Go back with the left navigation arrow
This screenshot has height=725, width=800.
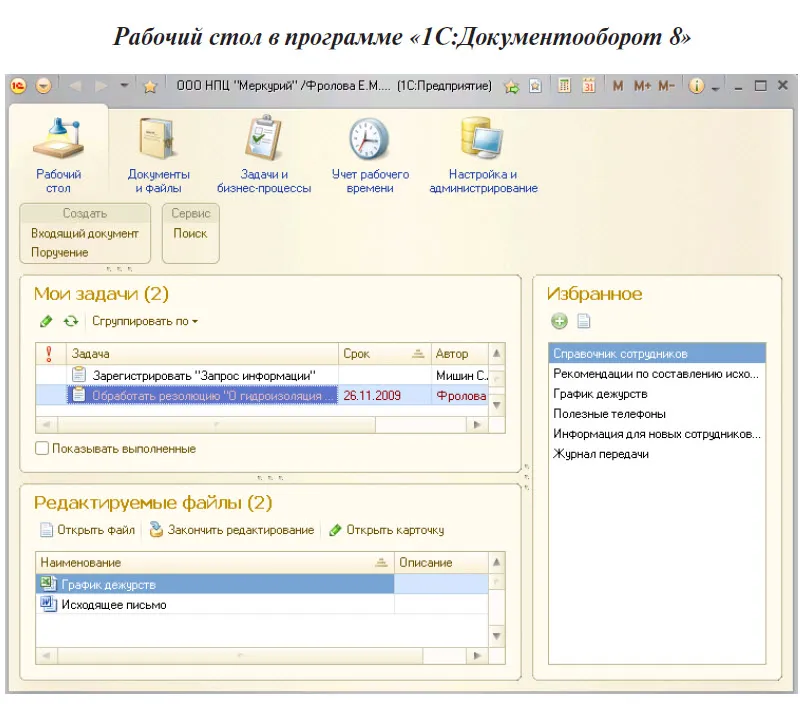click(x=76, y=86)
